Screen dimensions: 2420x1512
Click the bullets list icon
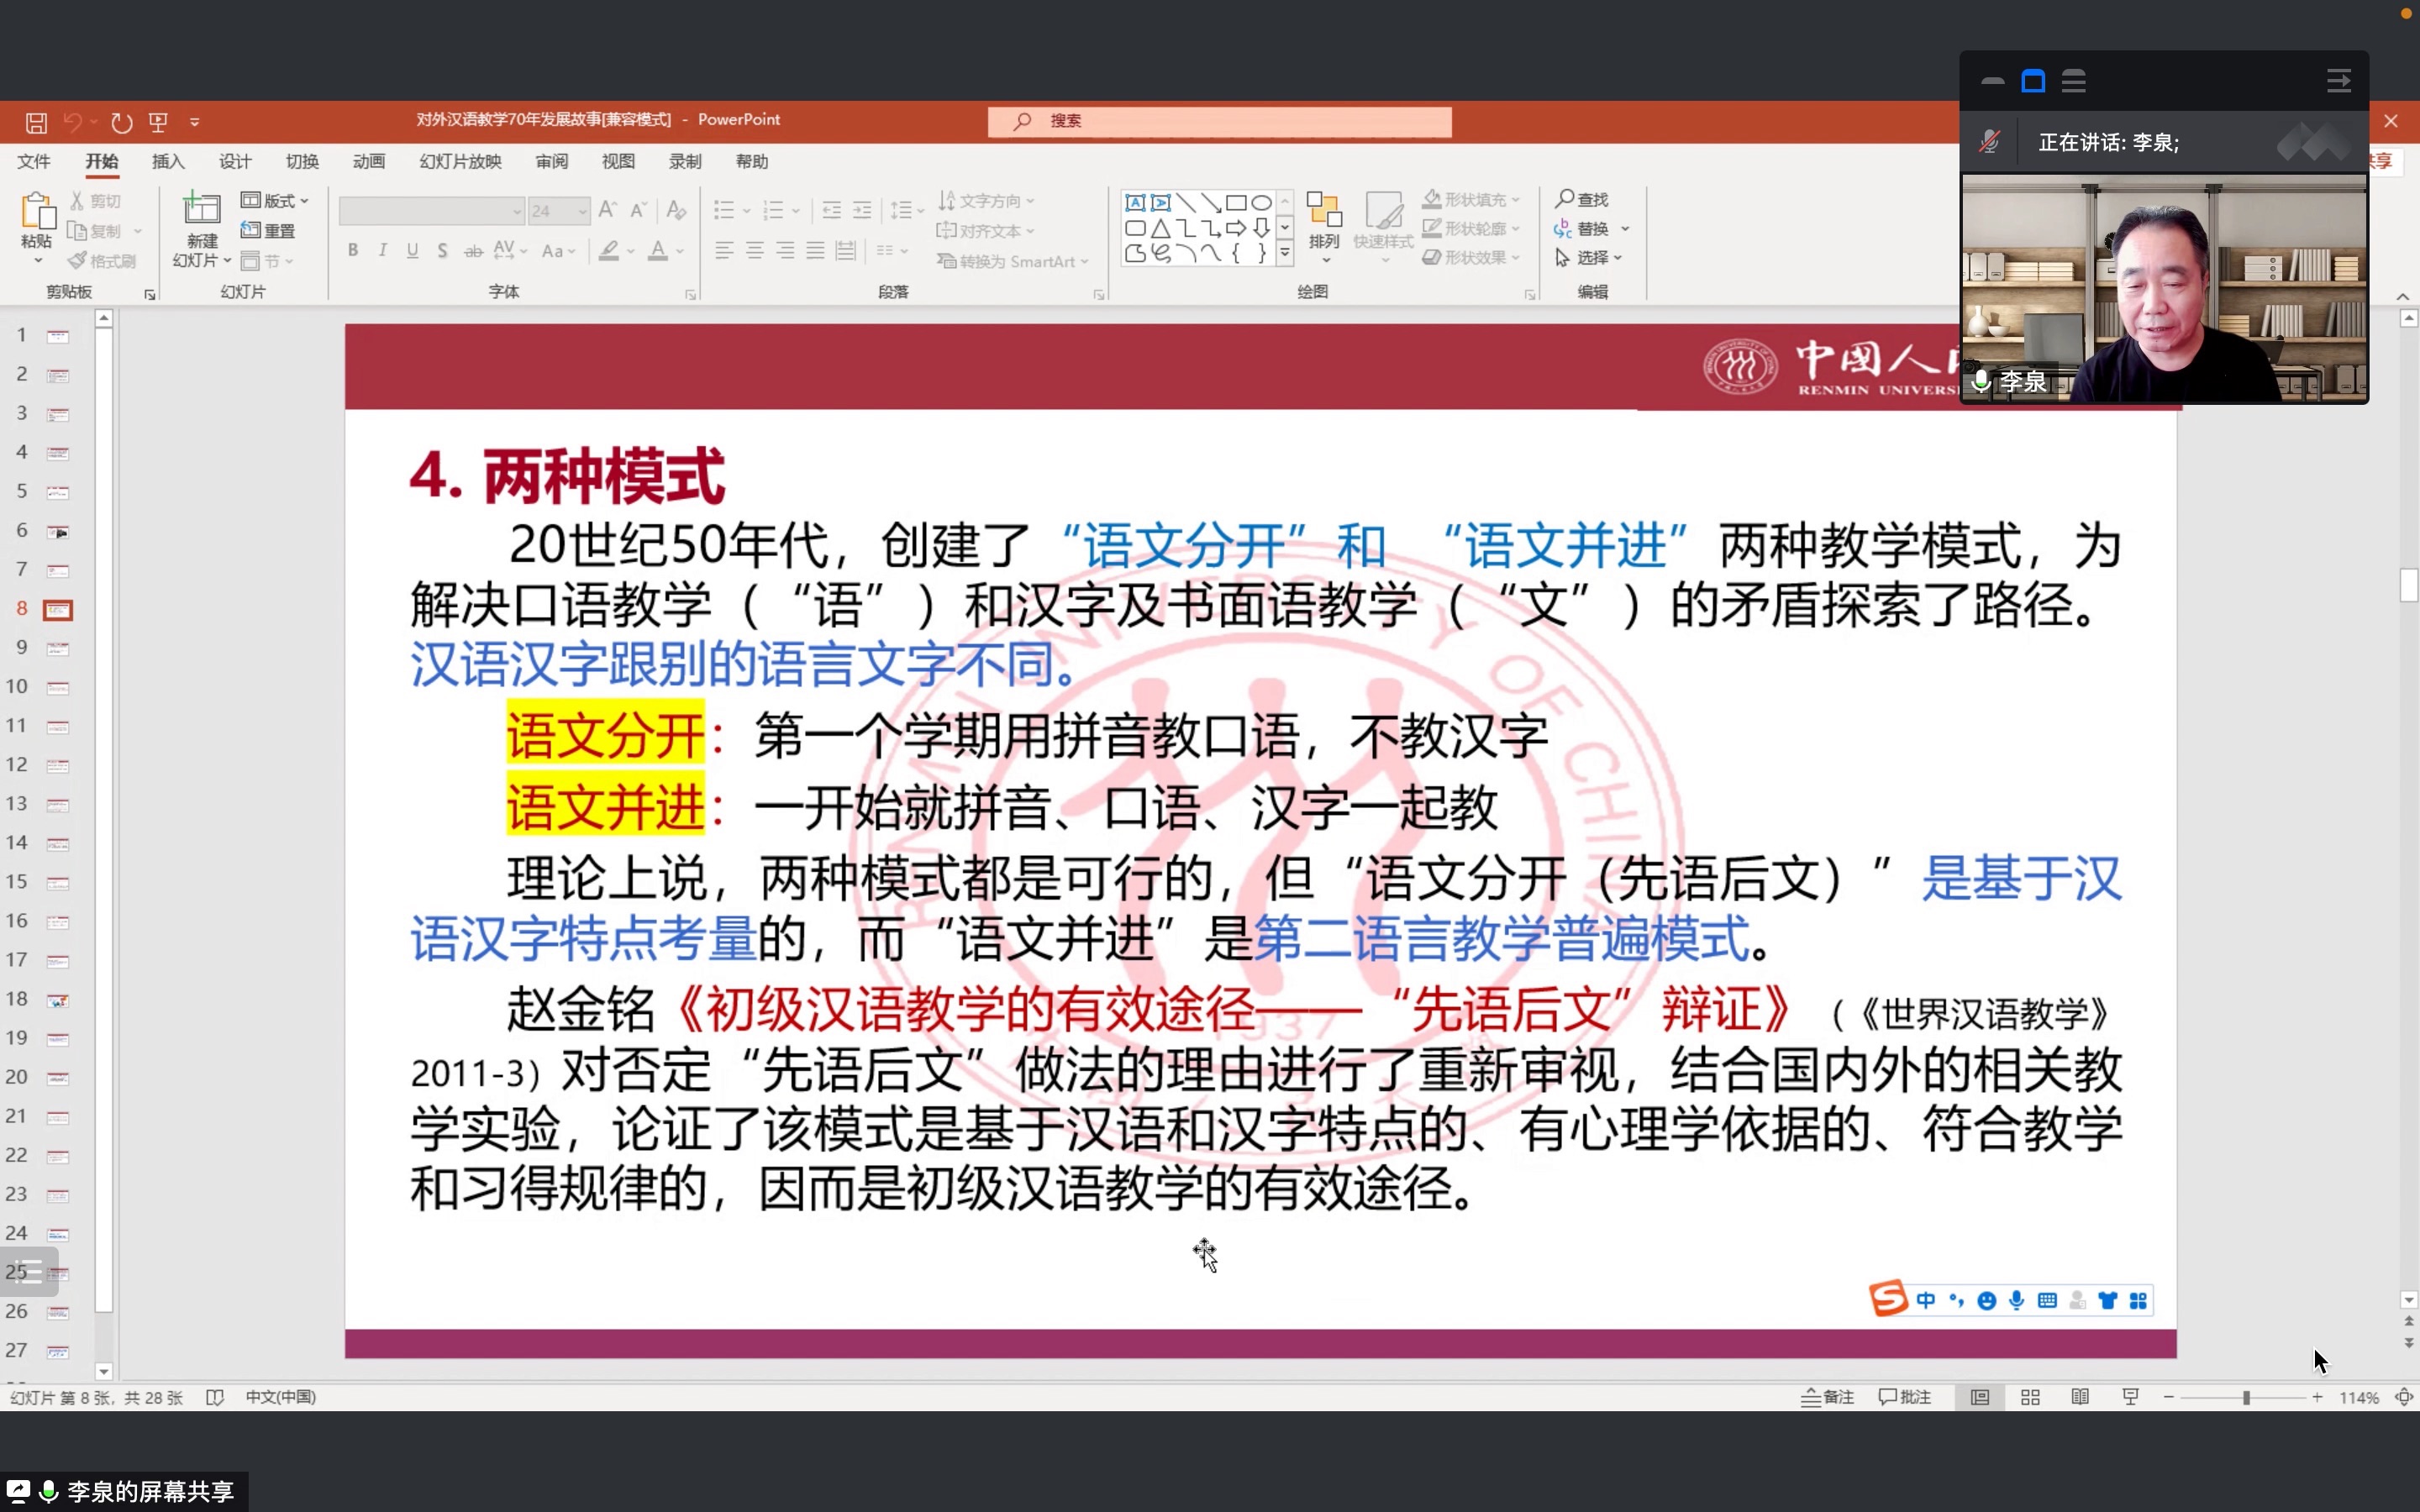pyautogui.click(x=724, y=210)
